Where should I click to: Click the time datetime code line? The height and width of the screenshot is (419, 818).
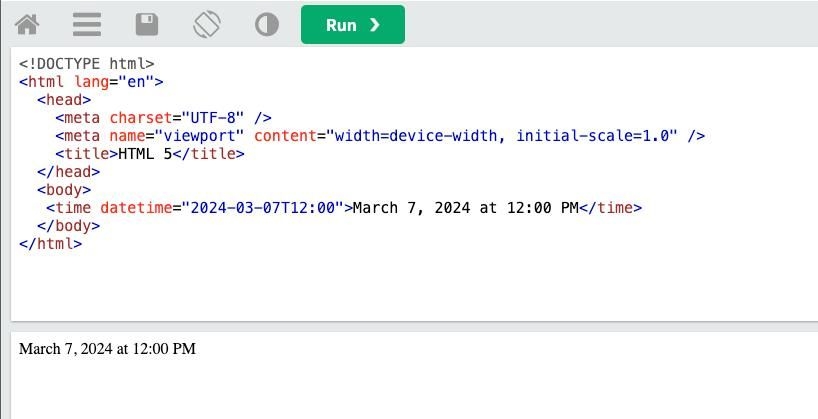(x=344, y=208)
